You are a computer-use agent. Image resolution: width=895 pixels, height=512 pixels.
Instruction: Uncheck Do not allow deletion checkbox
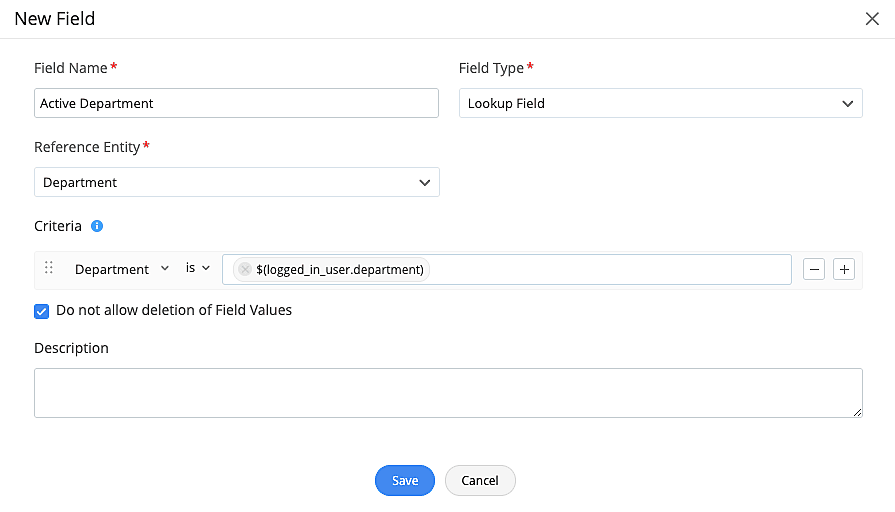click(42, 311)
